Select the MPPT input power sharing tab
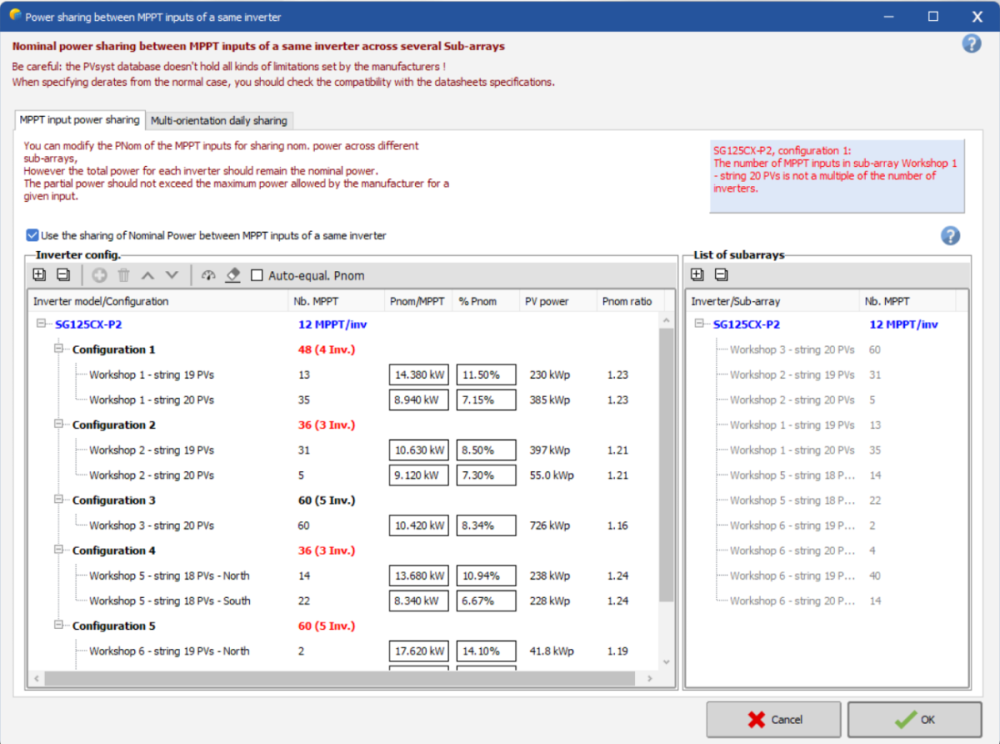The height and width of the screenshot is (744, 1000). pyautogui.click(x=80, y=120)
